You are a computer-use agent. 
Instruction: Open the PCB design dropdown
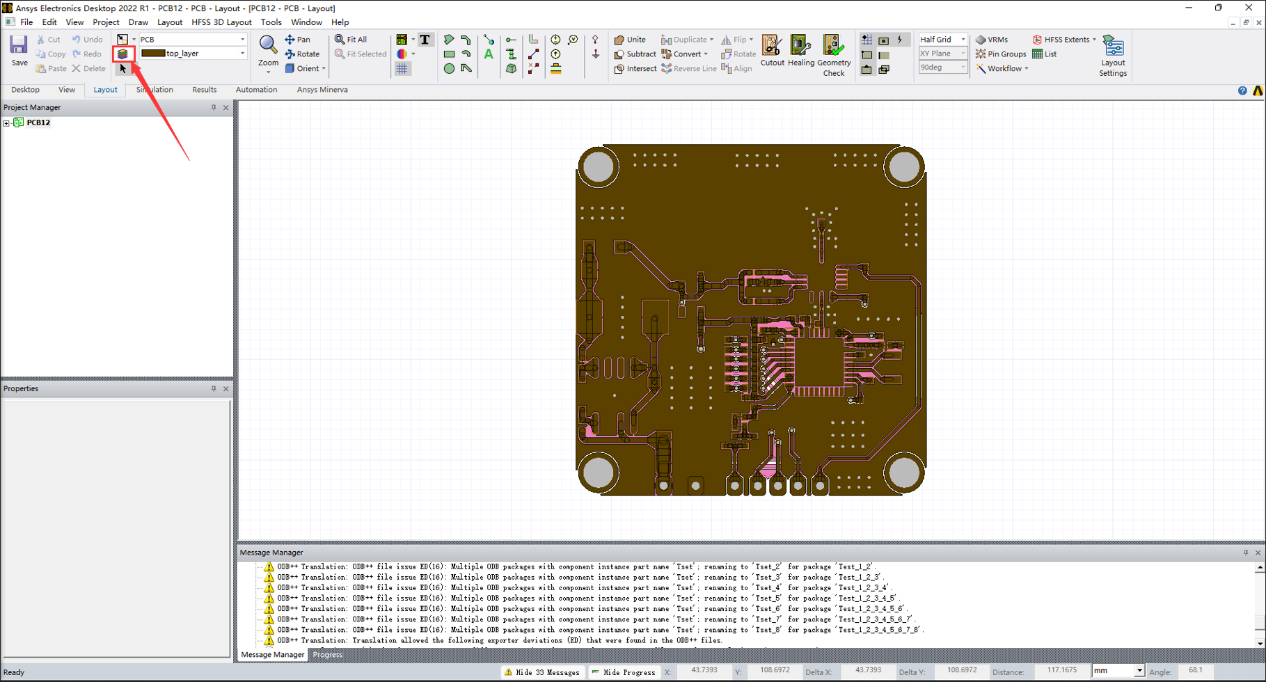tap(242, 40)
